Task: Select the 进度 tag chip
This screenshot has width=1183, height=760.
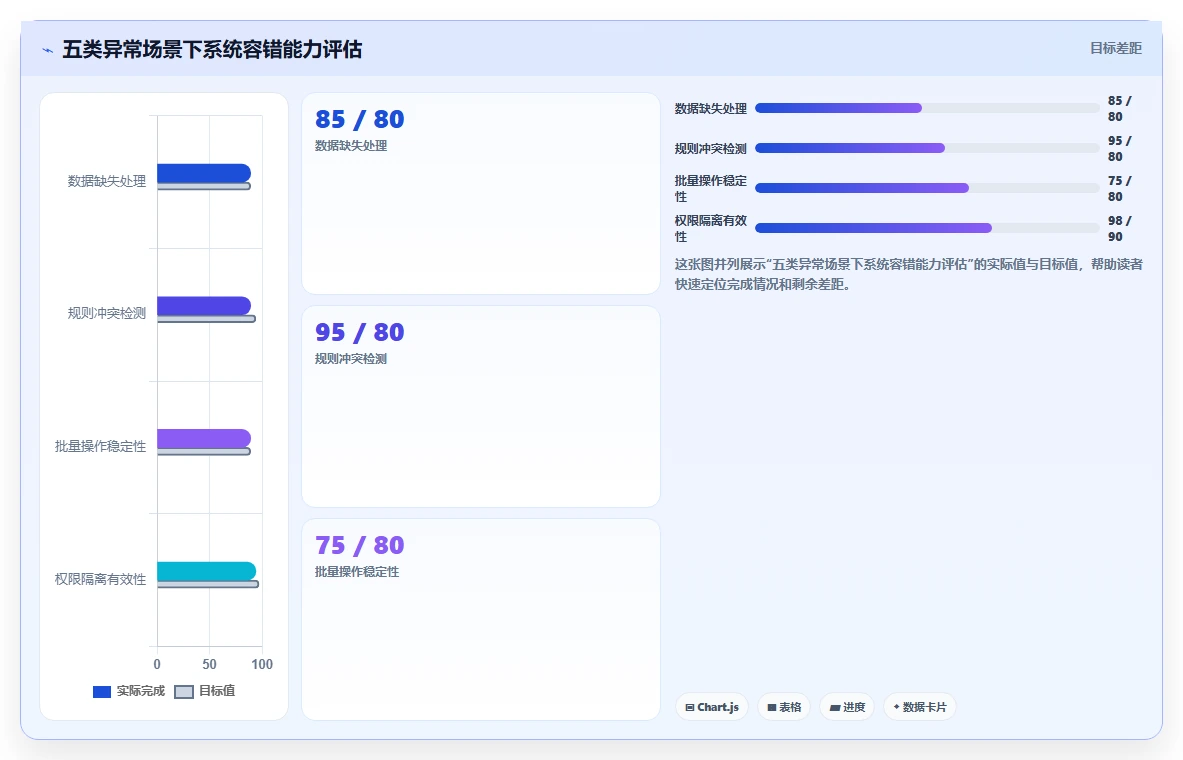Action: point(847,707)
